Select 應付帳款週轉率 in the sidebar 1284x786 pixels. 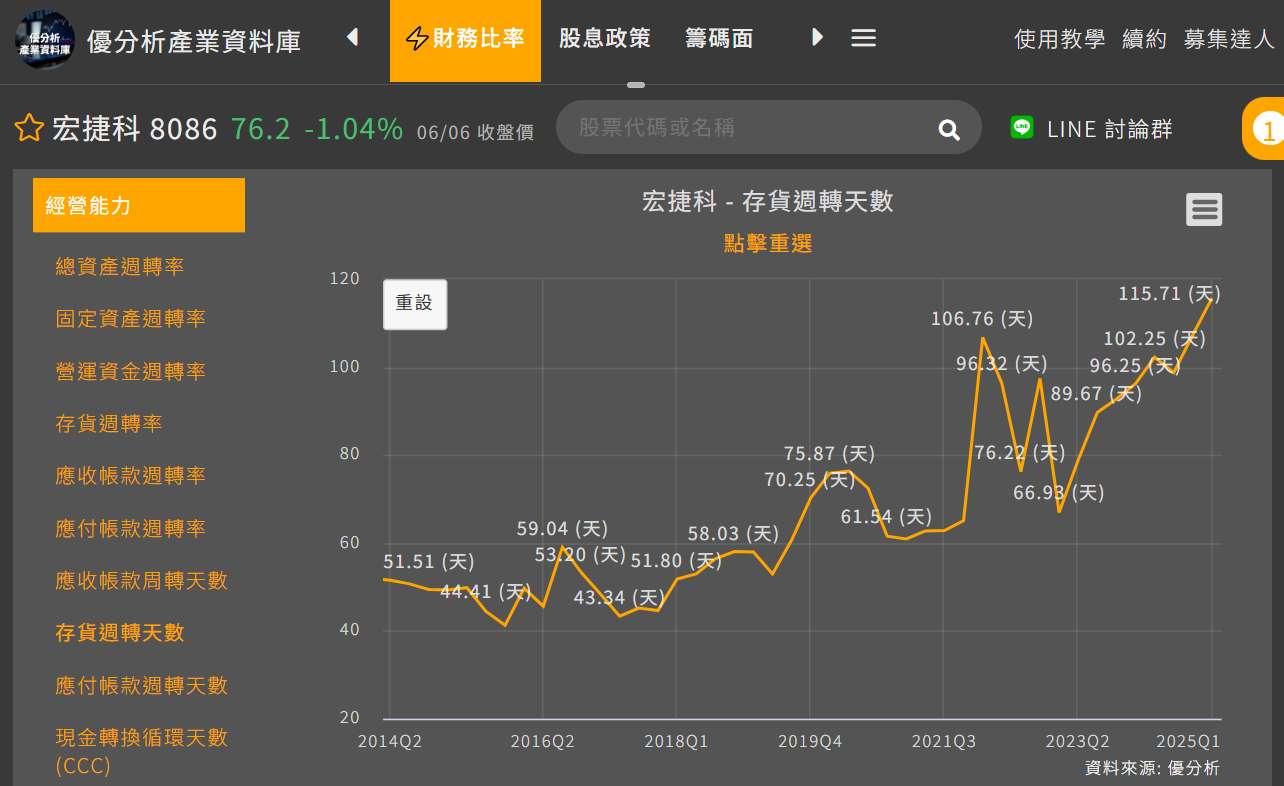pyautogui.click(x=131, y=528)
